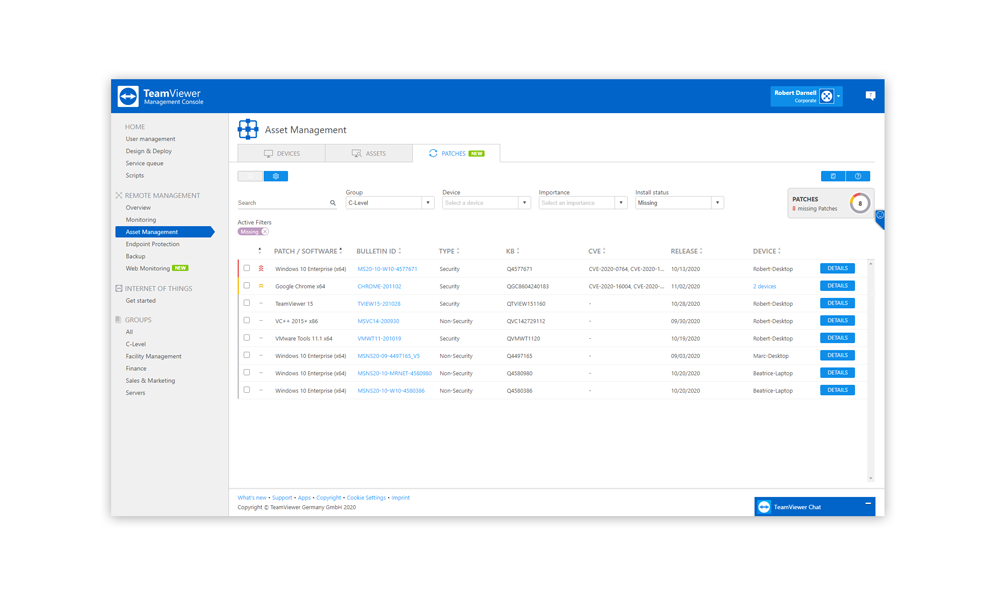Viewport: 1000px width, 600px height.
Task: Click the grey toolbar button beside the gear
Action: tap(250, 176)
